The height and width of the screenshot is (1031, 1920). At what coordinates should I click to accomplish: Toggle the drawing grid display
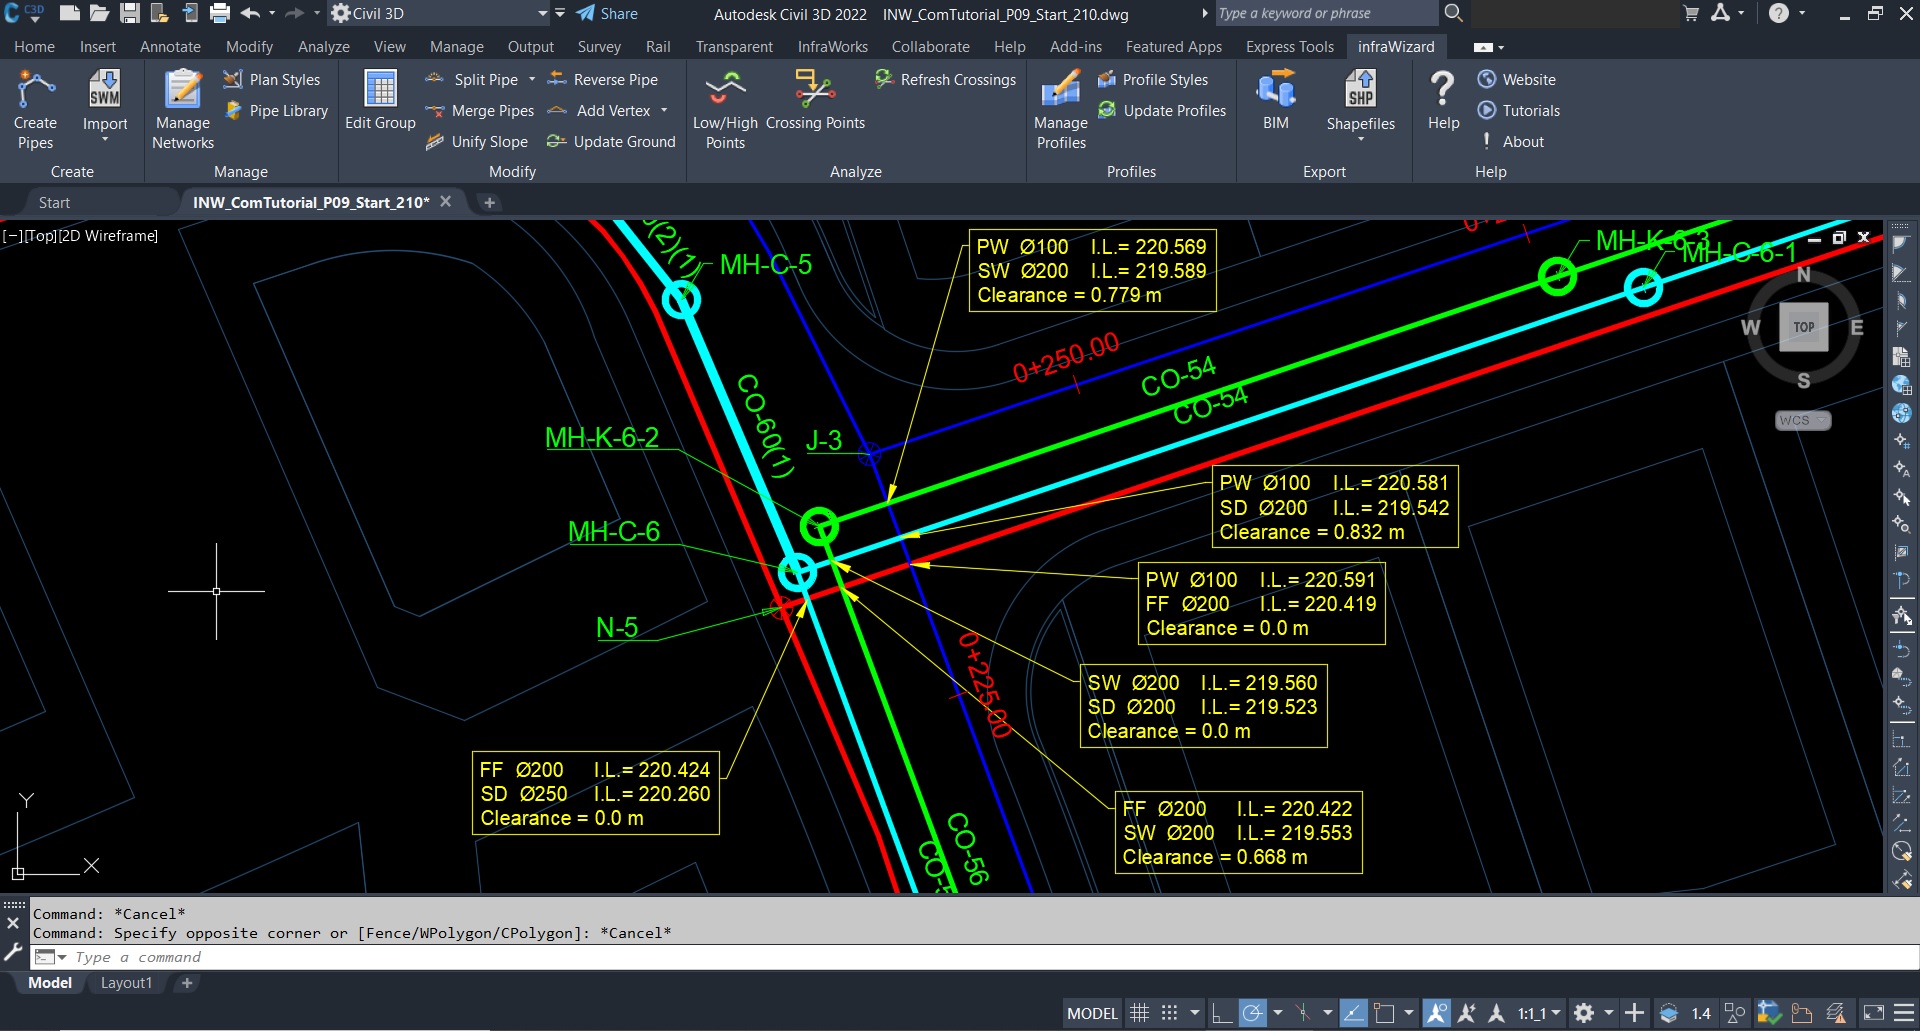1139,1013
